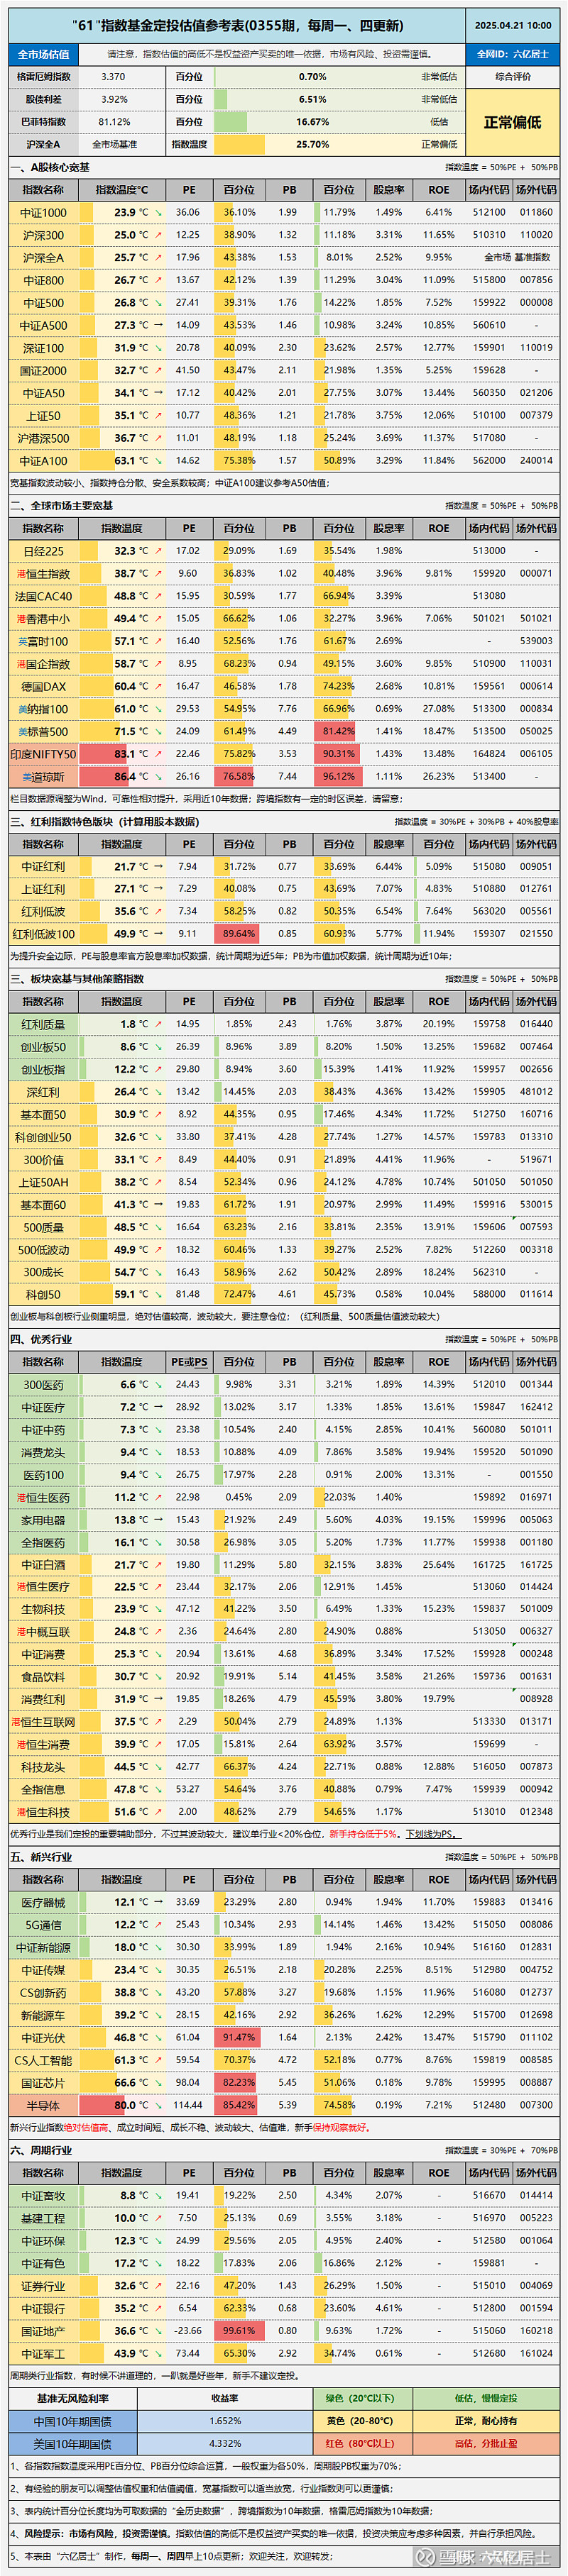Click the up arrow beside 沪深300 temperature
This screenshot has width=568, height=2576.
158,235
